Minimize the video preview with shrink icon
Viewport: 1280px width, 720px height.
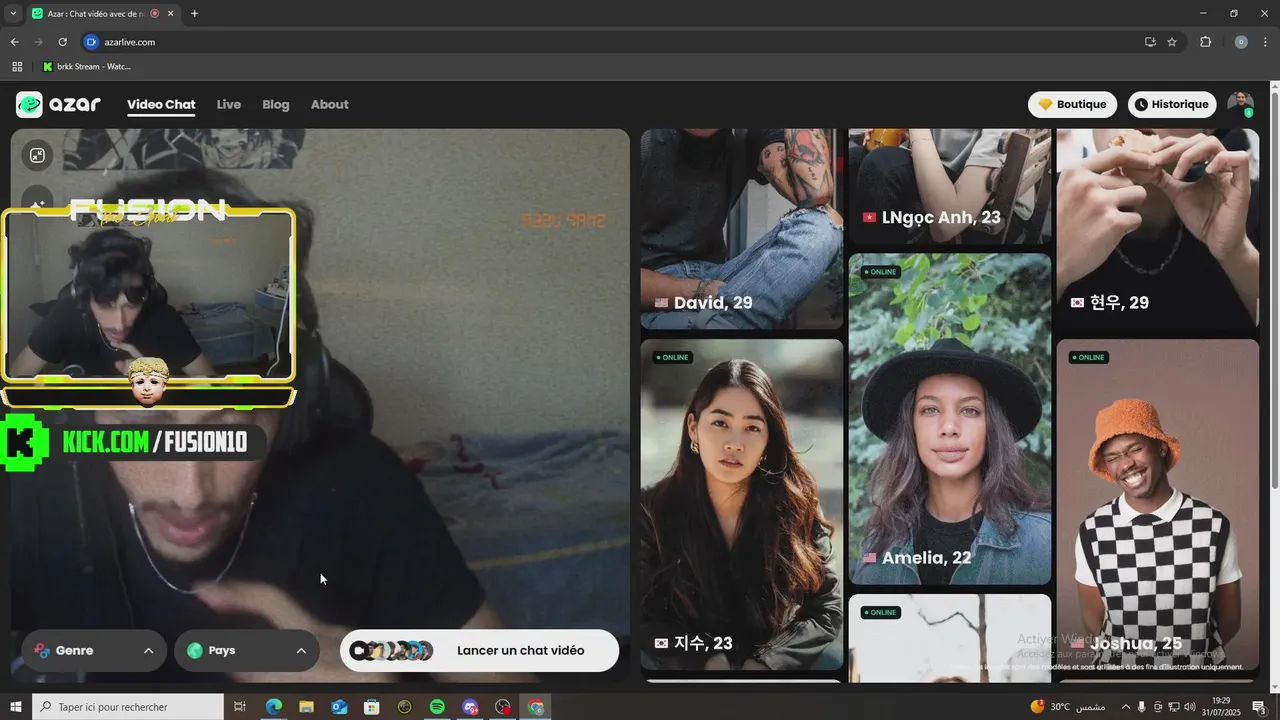pyautogui.click(x=37, y=155)
